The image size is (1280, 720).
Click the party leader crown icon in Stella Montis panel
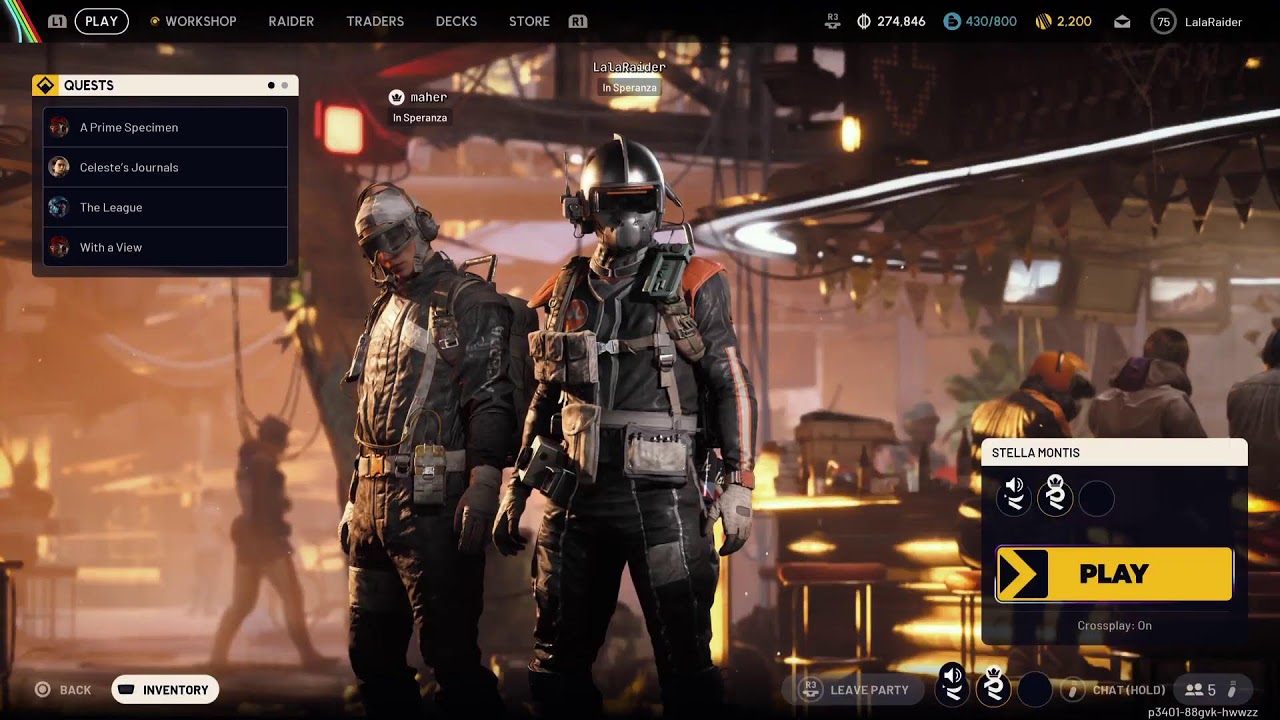tap(1055, 496)
